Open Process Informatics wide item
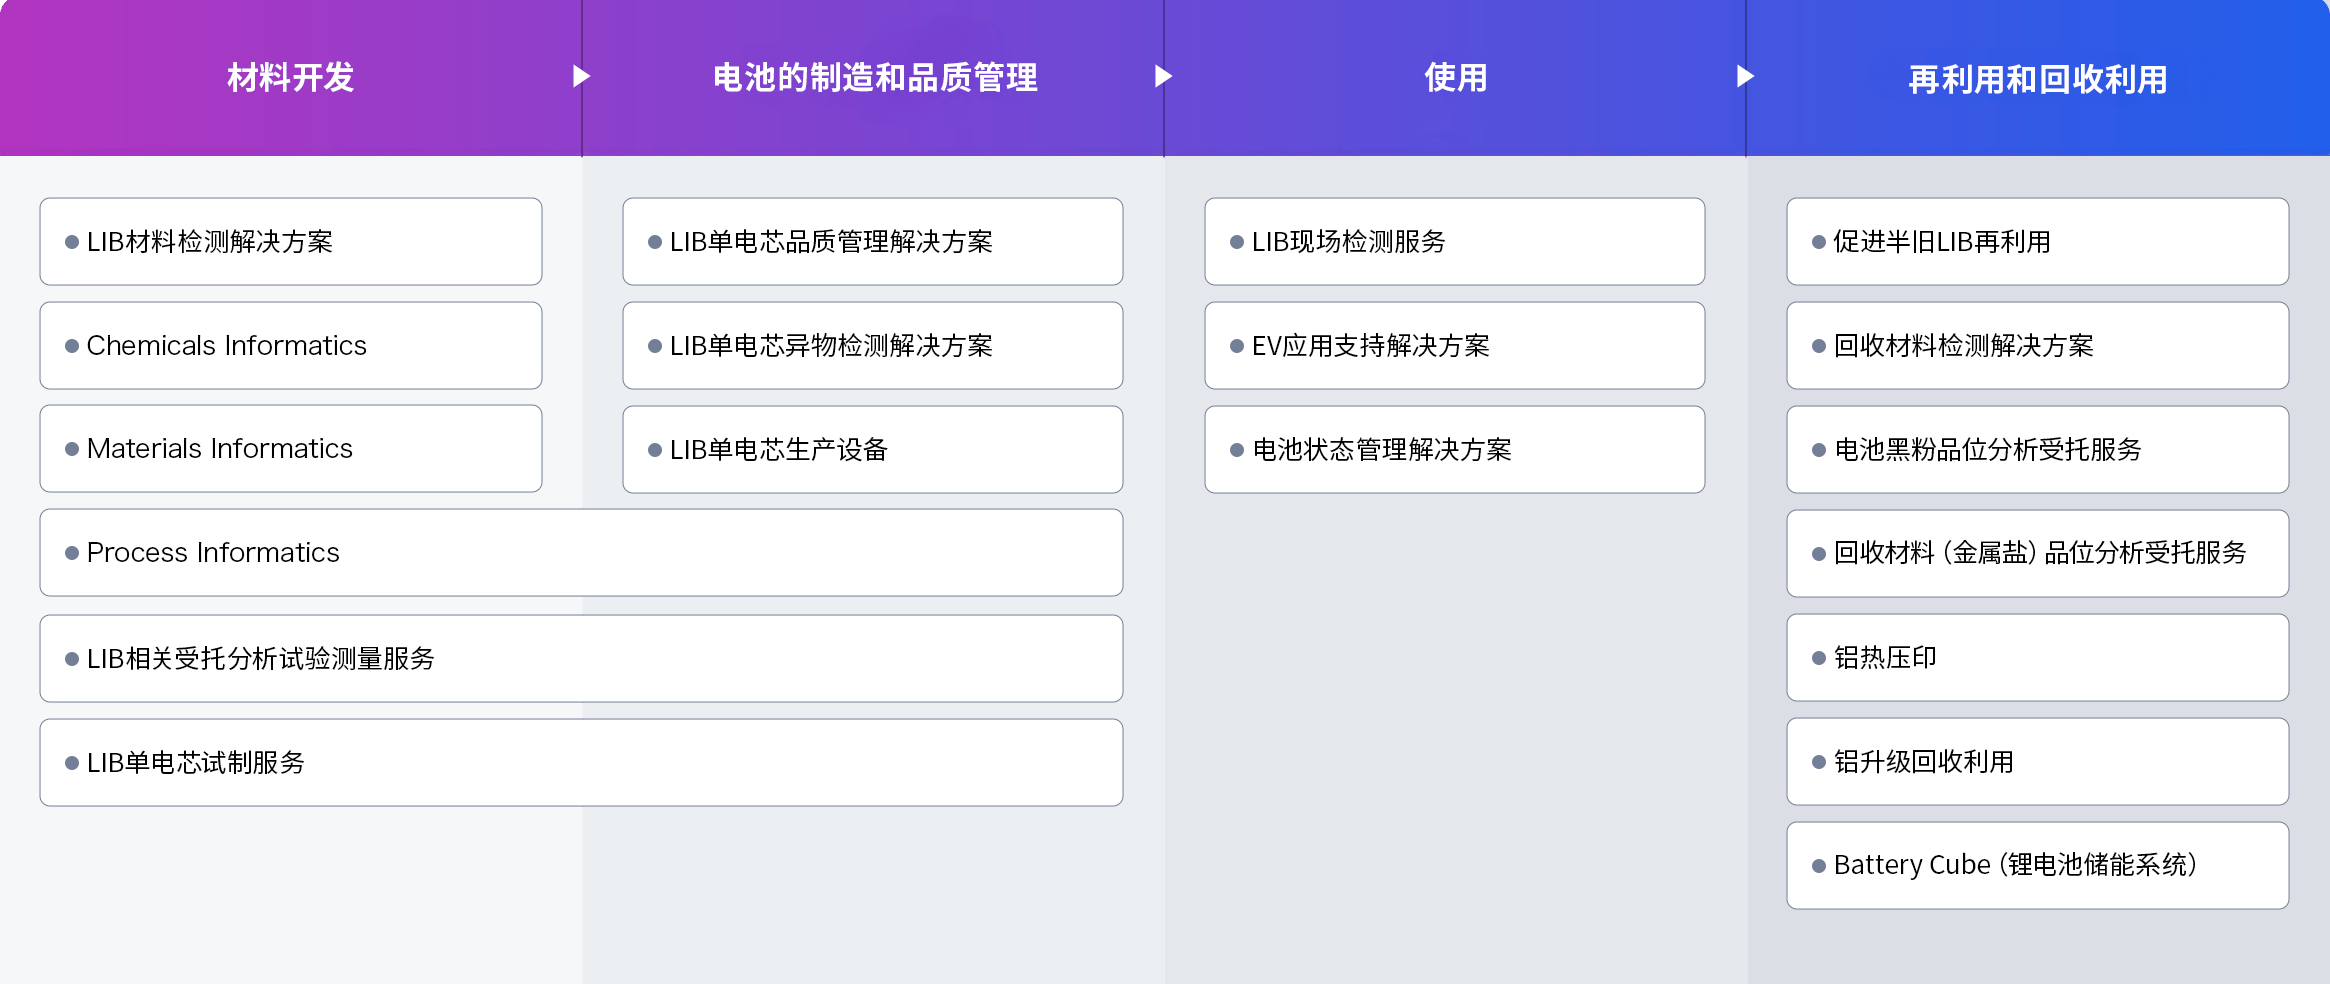The image size is (2330, 984). tap(580, 553)
